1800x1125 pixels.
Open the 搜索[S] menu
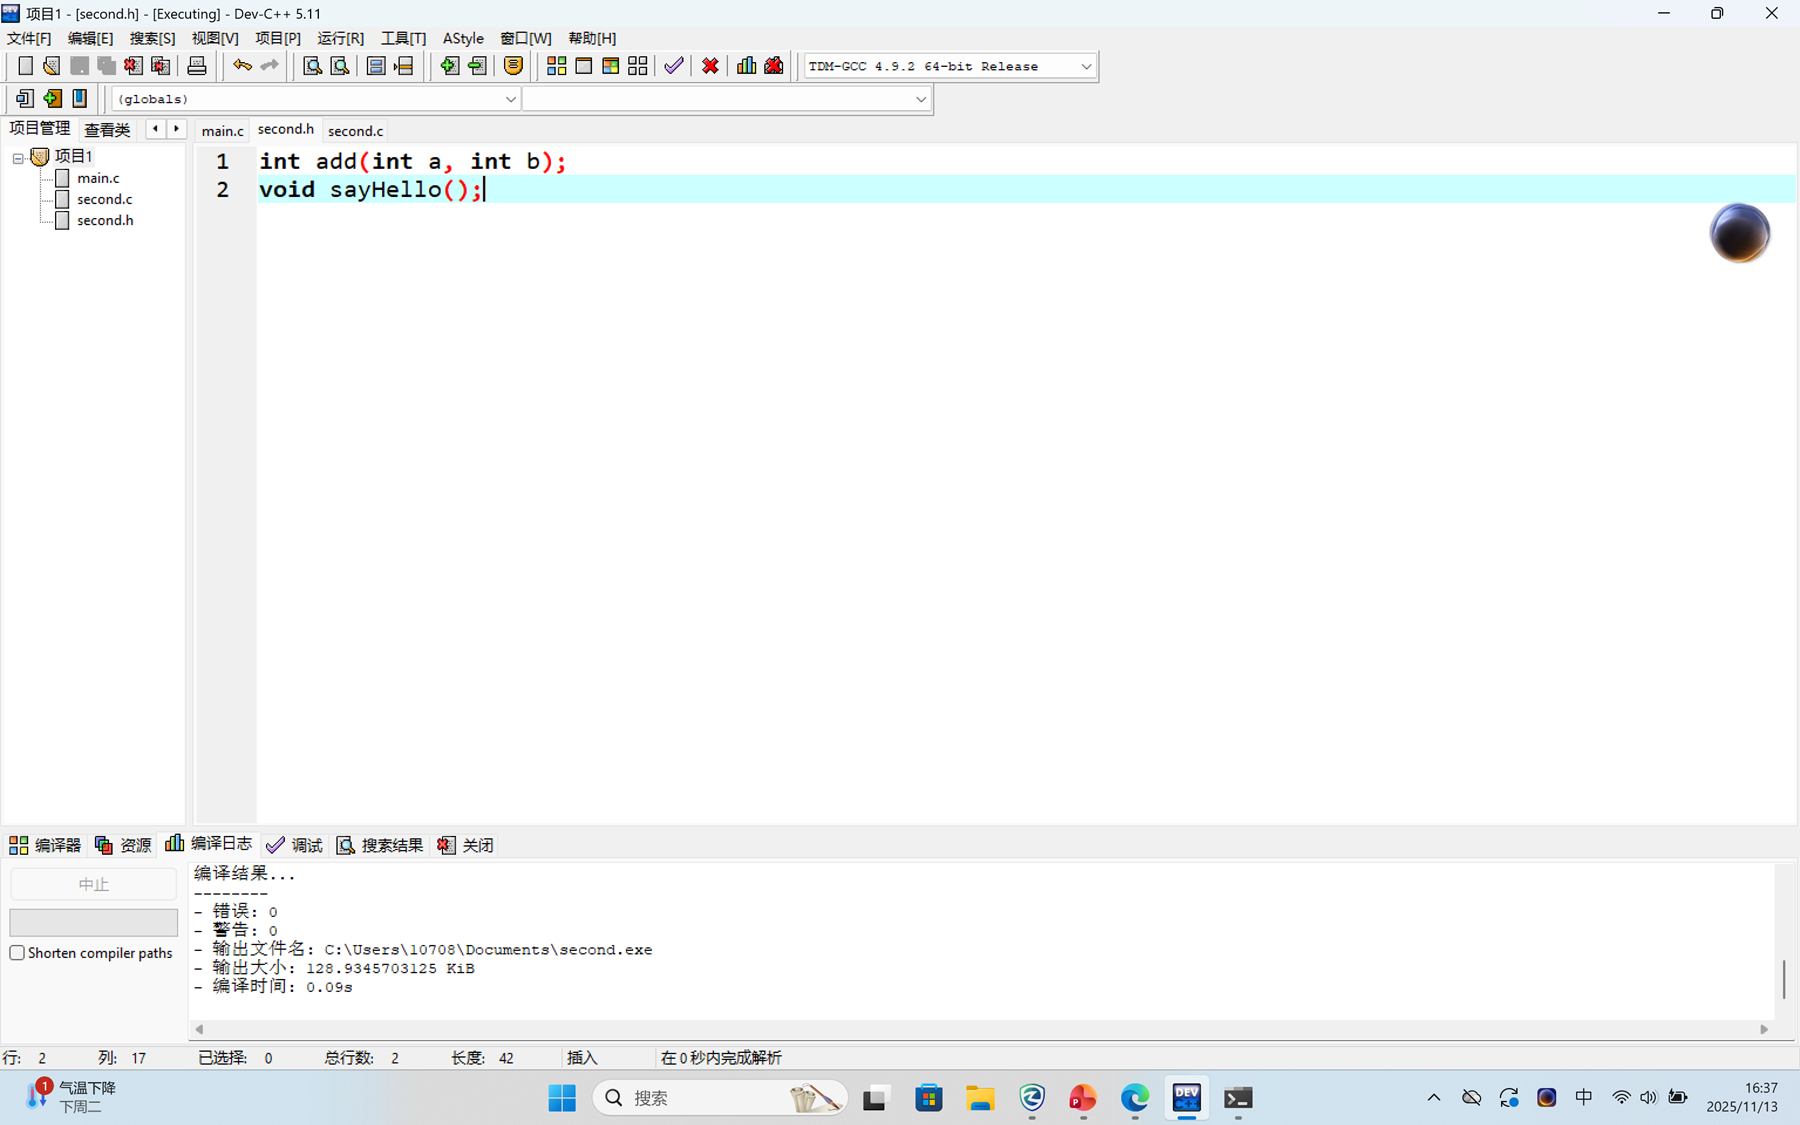[x=152, y=38]
